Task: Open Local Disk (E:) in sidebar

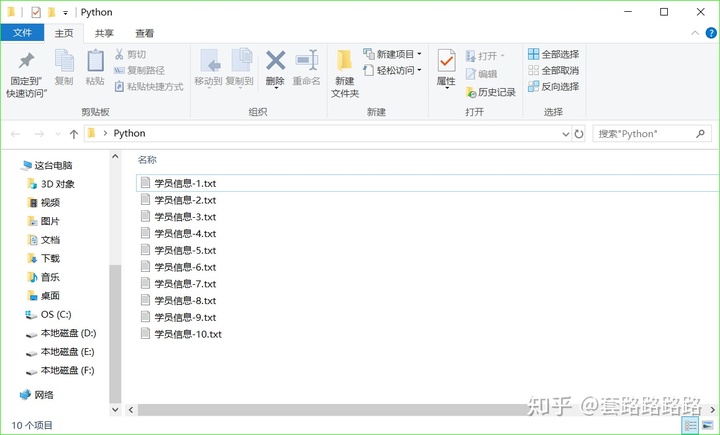Action: pyautogui.click(x=61, y=352)
